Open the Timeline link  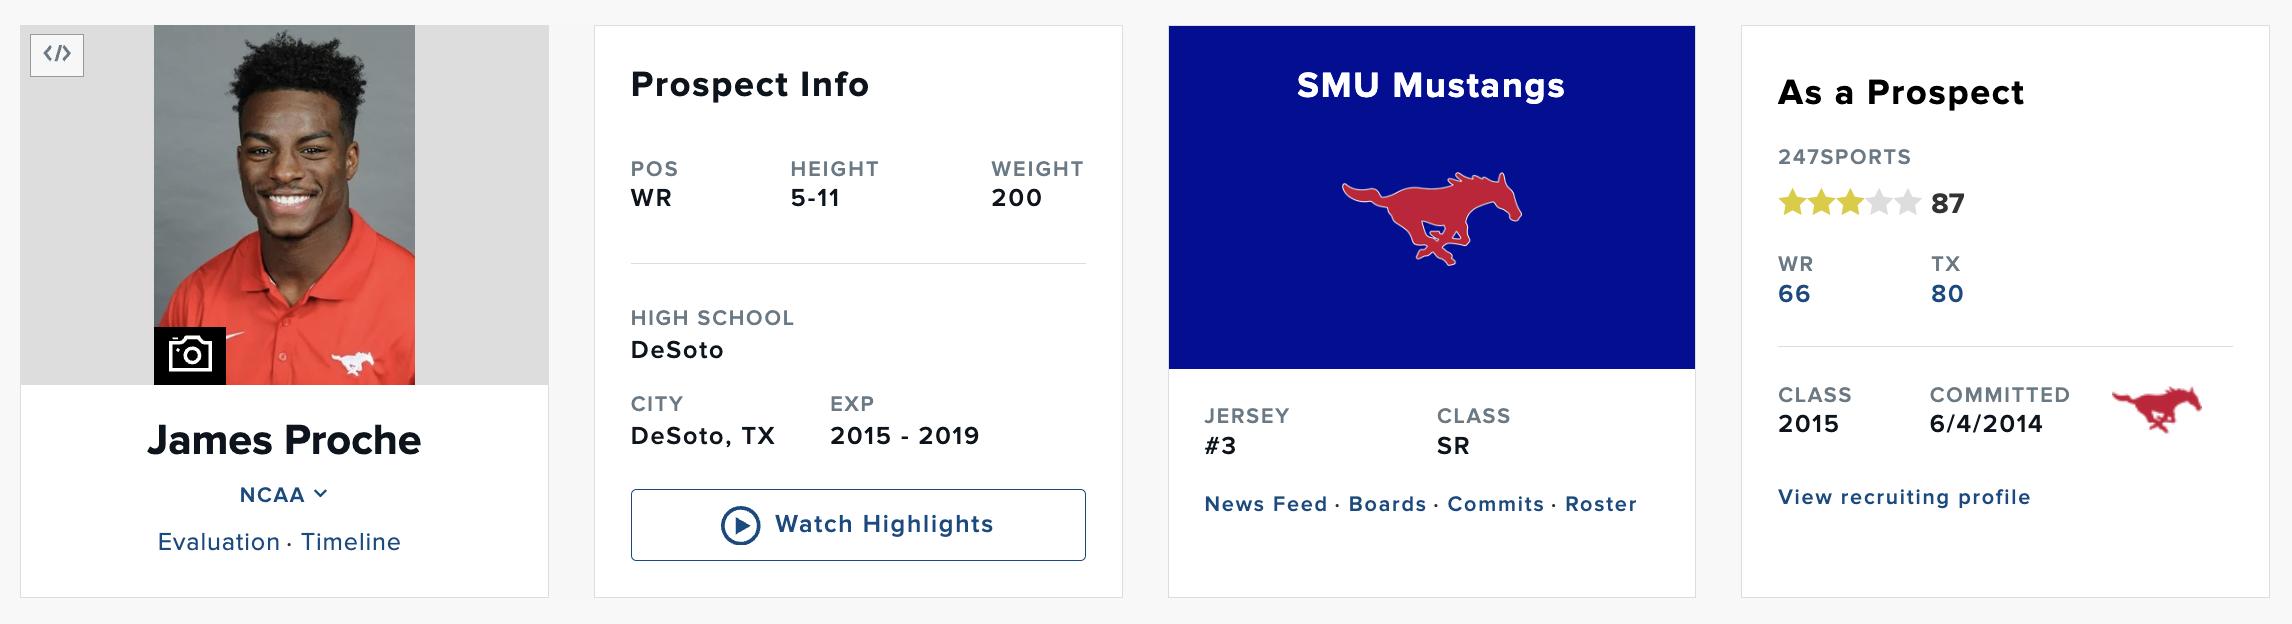pyautogui.click(x=351, y=542)
